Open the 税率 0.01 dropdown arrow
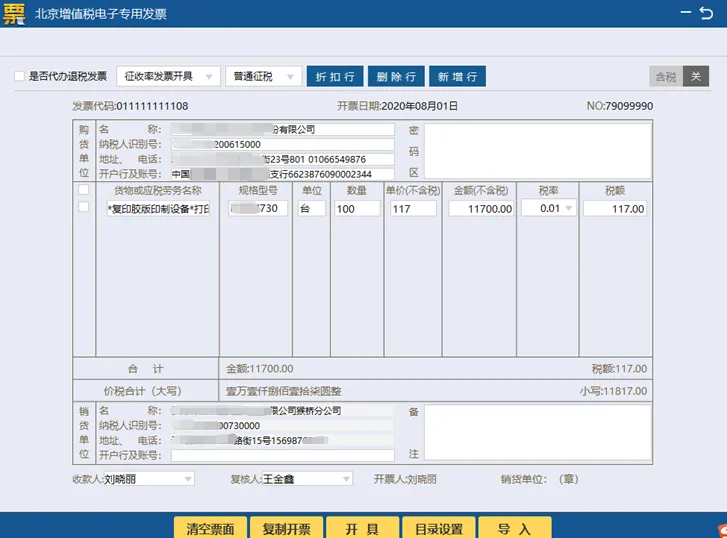 point(568,208)
